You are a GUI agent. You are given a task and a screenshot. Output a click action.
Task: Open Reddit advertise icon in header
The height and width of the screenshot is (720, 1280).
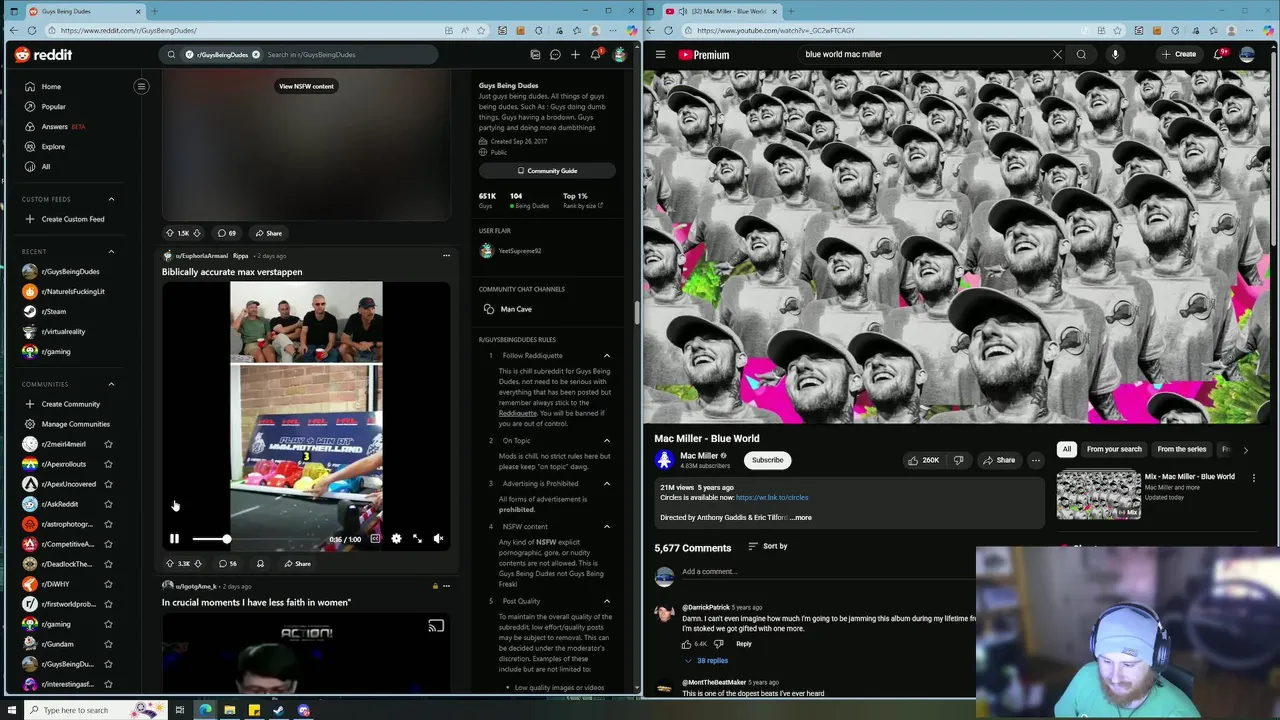coord(535,55)
